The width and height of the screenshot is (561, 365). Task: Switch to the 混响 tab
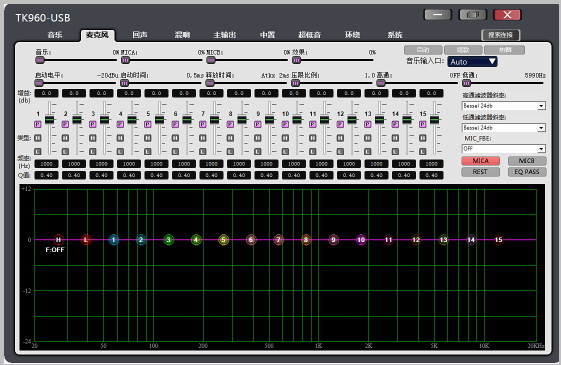(182, 35)
